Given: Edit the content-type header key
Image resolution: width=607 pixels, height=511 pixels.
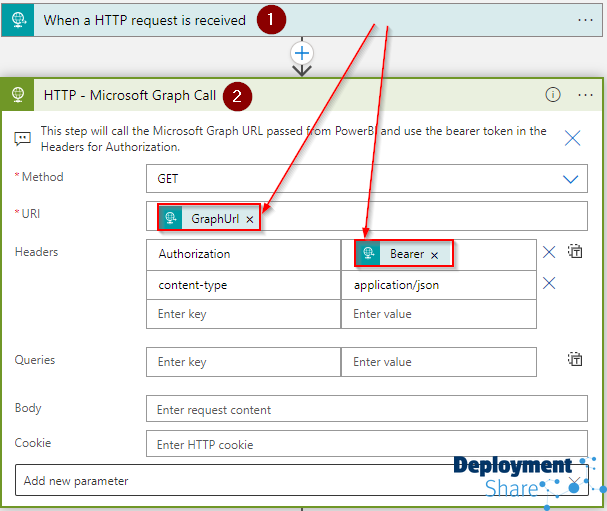Looking at the screenshot, I should pyautogui.click(x=243, y=285).
